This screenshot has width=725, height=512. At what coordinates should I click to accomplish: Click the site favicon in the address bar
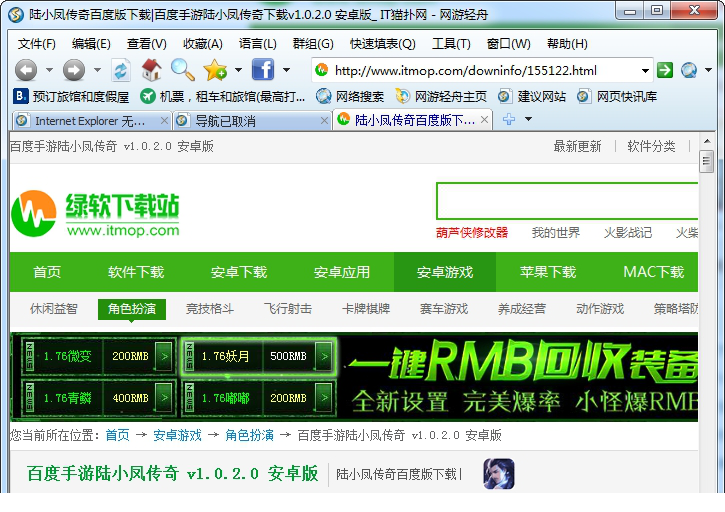(x=321, y=70)
